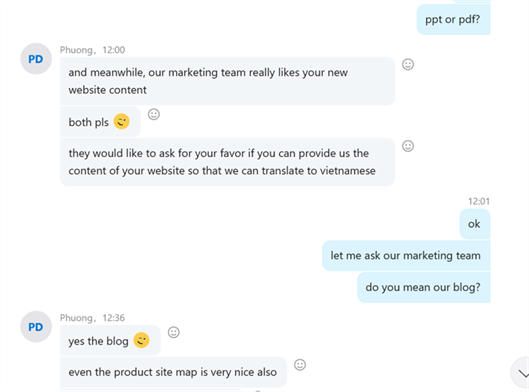Click Phuong's PD avatar at 12:36
Image resolution: width=529 pixels, height=392 pixels.
36,327
